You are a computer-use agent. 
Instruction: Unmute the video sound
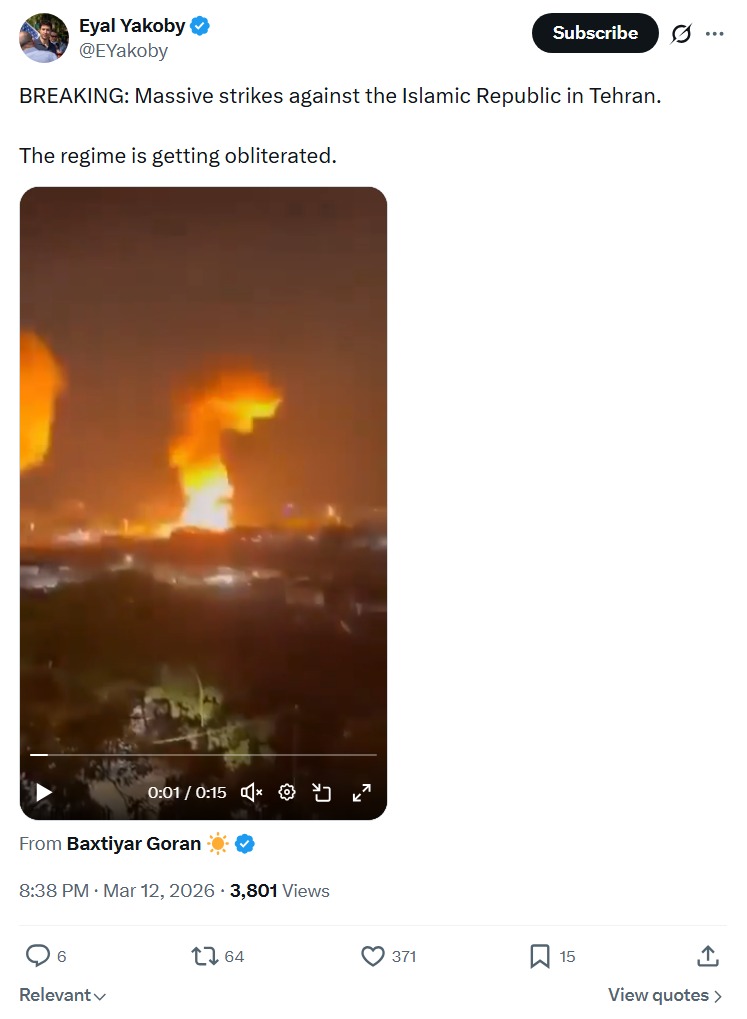[251, 792]
